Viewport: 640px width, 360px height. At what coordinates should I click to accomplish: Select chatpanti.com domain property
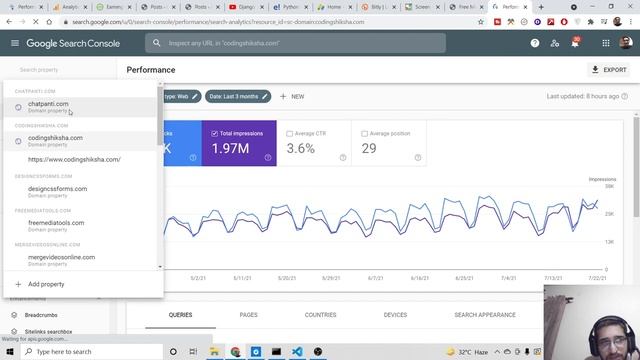point(80,107)
